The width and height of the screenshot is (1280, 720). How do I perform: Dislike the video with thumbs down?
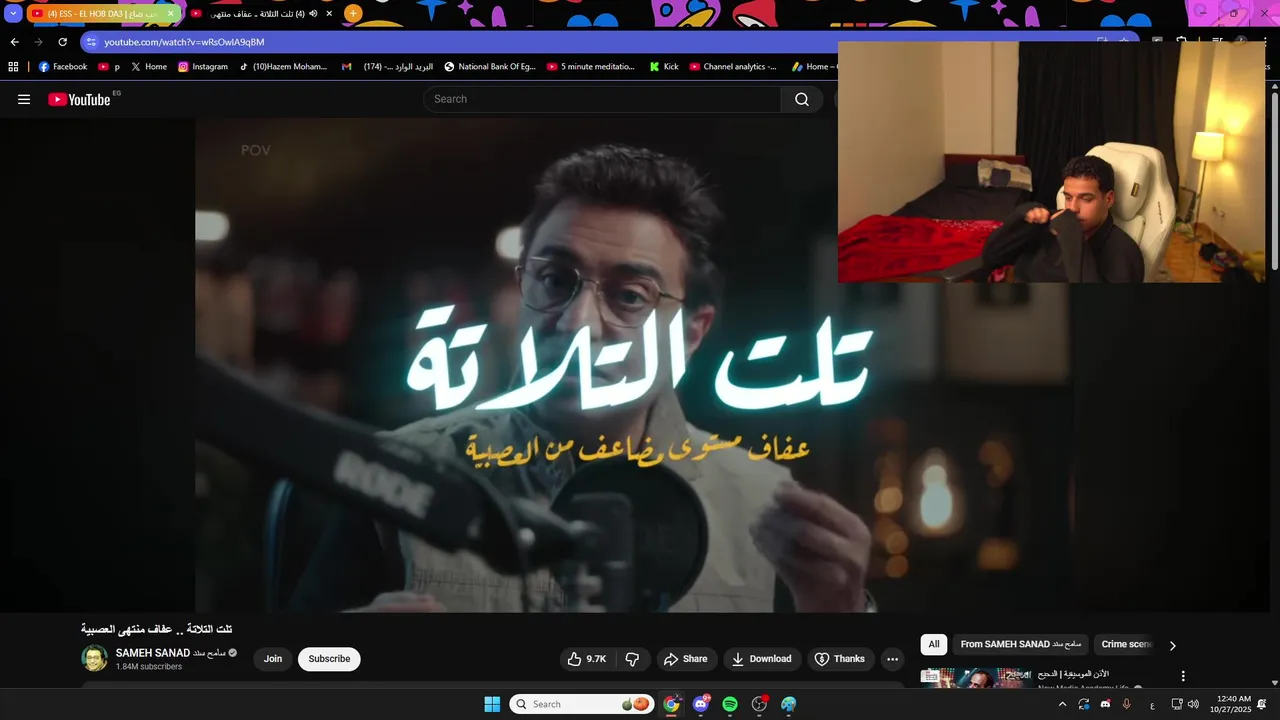[x=632, y=659]
